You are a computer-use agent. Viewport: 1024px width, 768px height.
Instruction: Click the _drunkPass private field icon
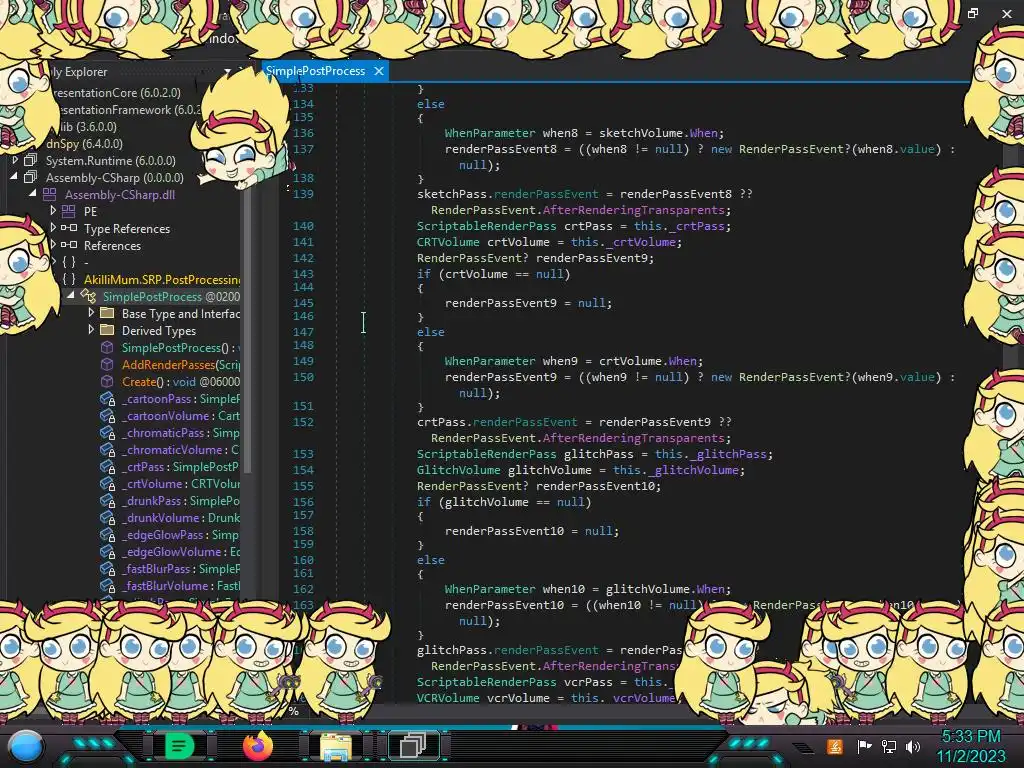pyautogui.click(x=107, y=500)
